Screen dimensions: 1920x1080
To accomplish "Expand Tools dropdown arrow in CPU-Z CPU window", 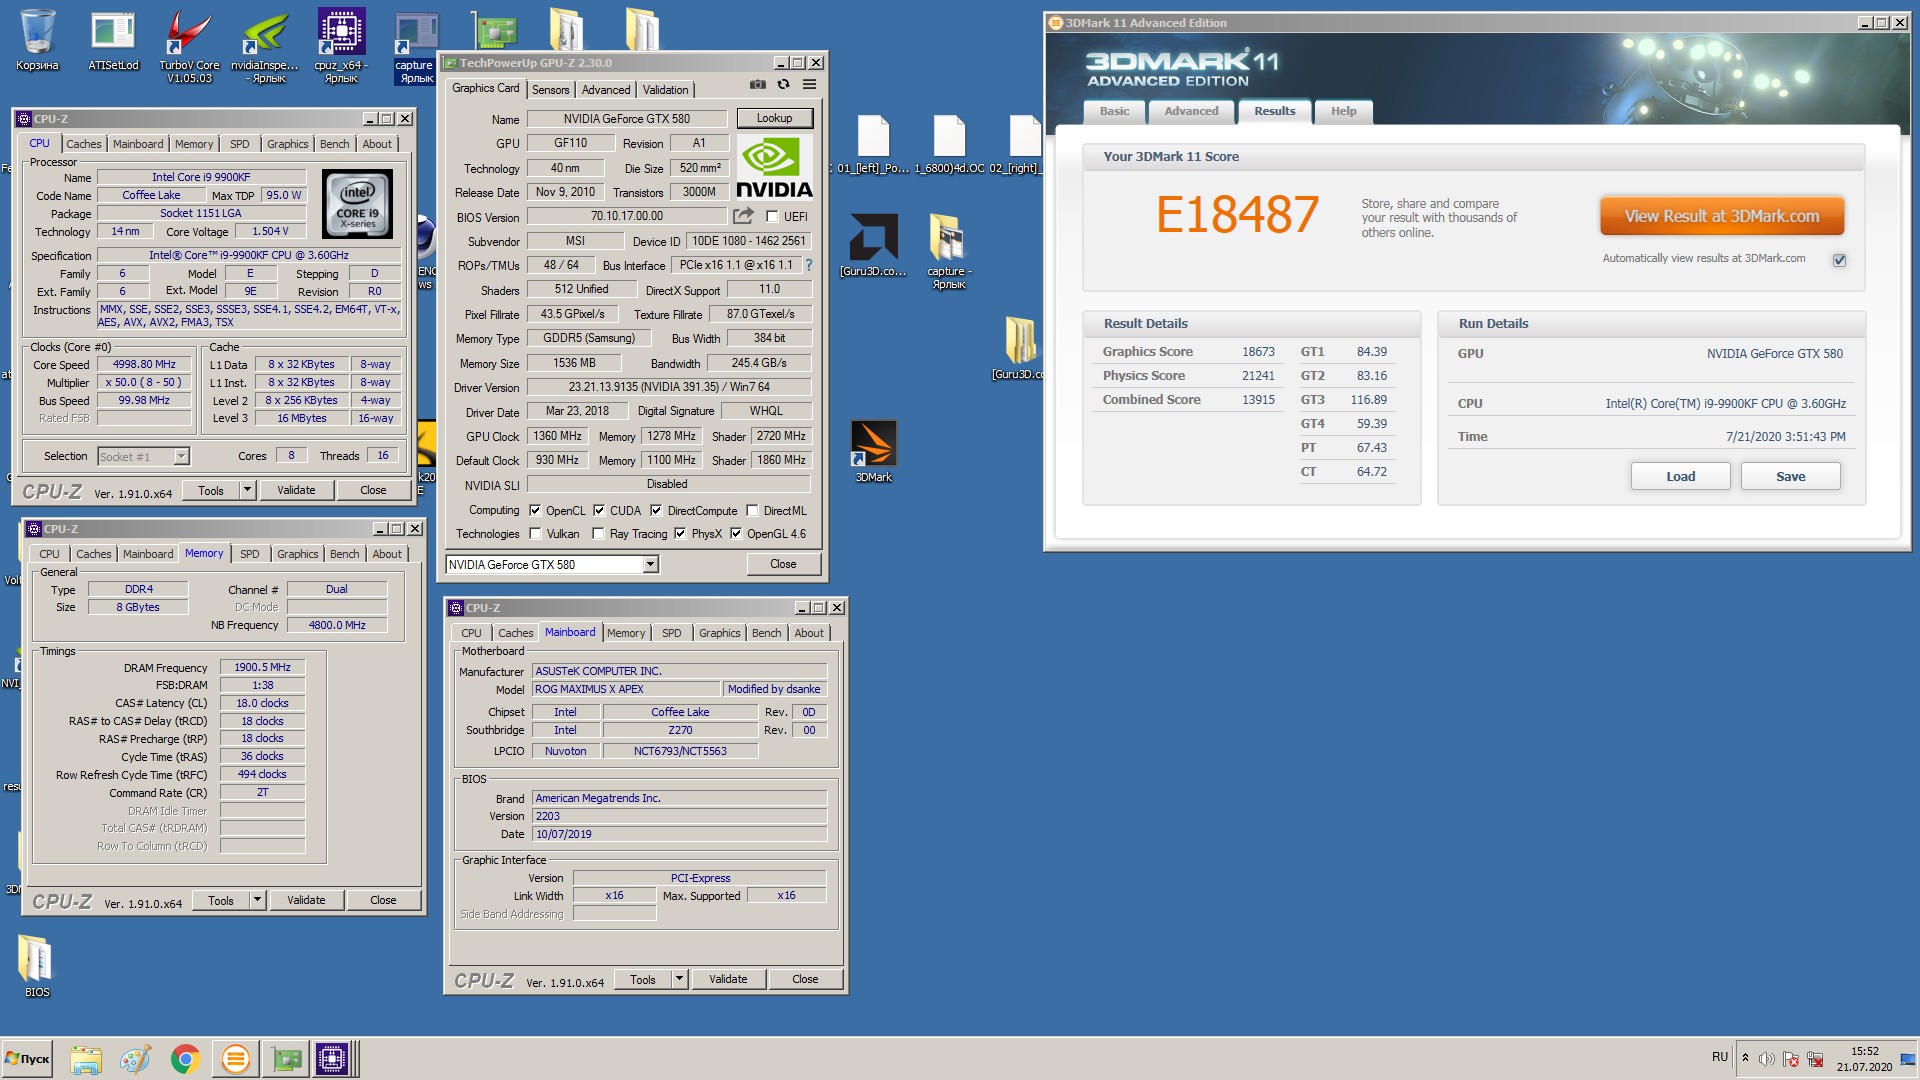I will (248, 490).
